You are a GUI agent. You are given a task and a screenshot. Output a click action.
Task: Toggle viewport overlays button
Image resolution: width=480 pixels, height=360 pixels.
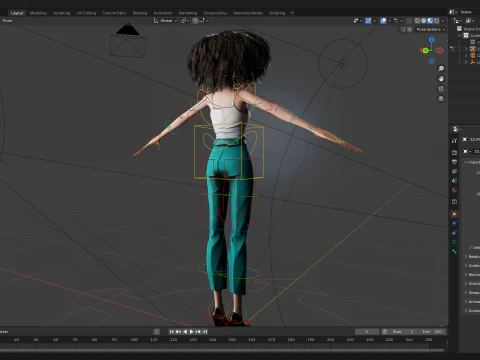[383, 21]
